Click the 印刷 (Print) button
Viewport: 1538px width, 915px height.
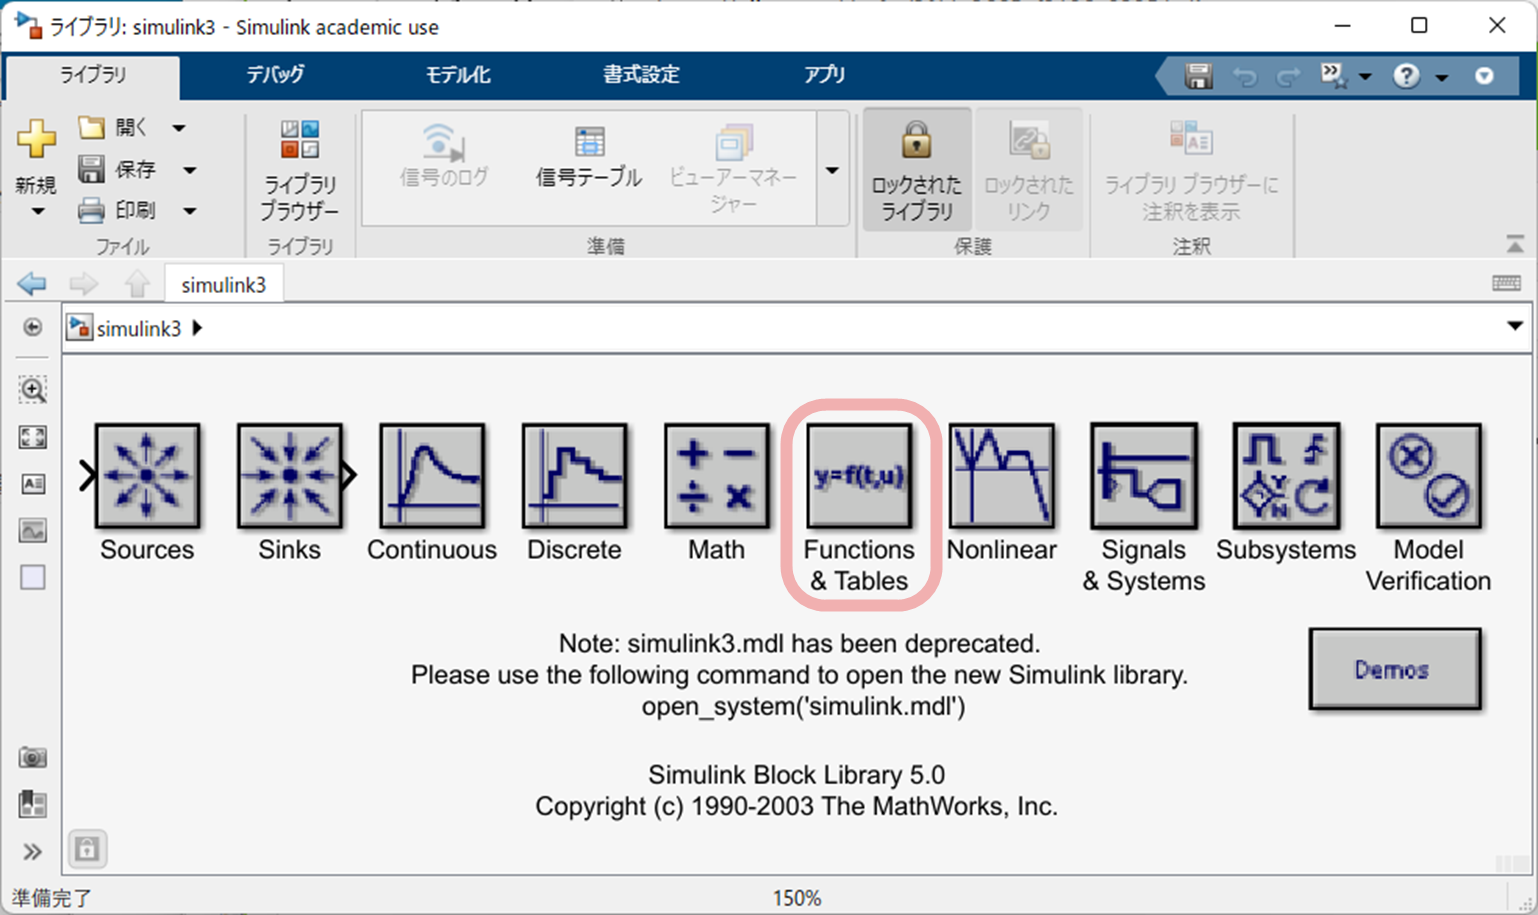[118, 210]
